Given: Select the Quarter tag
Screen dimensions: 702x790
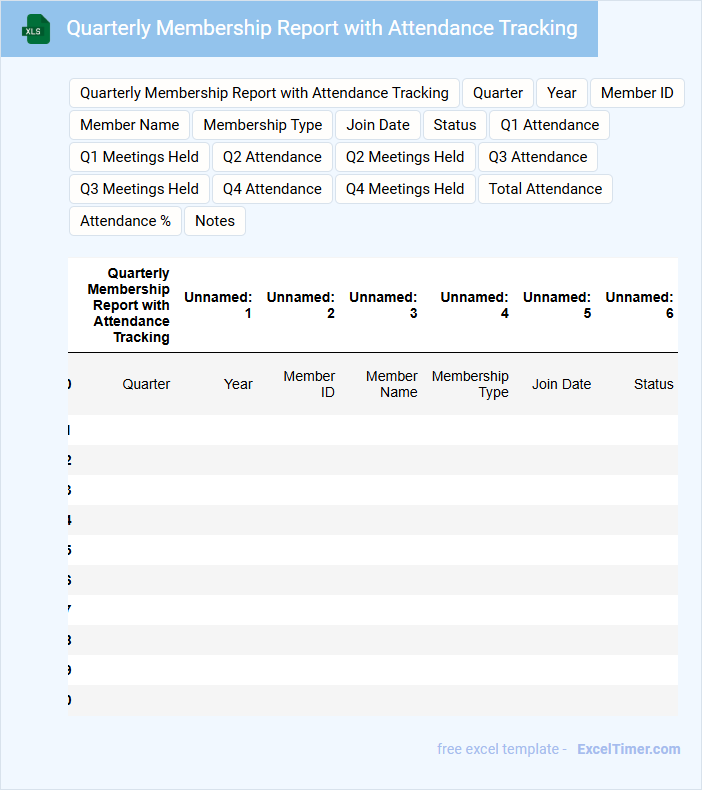Looking at the screenshot, I should click(x=498, y=93).
